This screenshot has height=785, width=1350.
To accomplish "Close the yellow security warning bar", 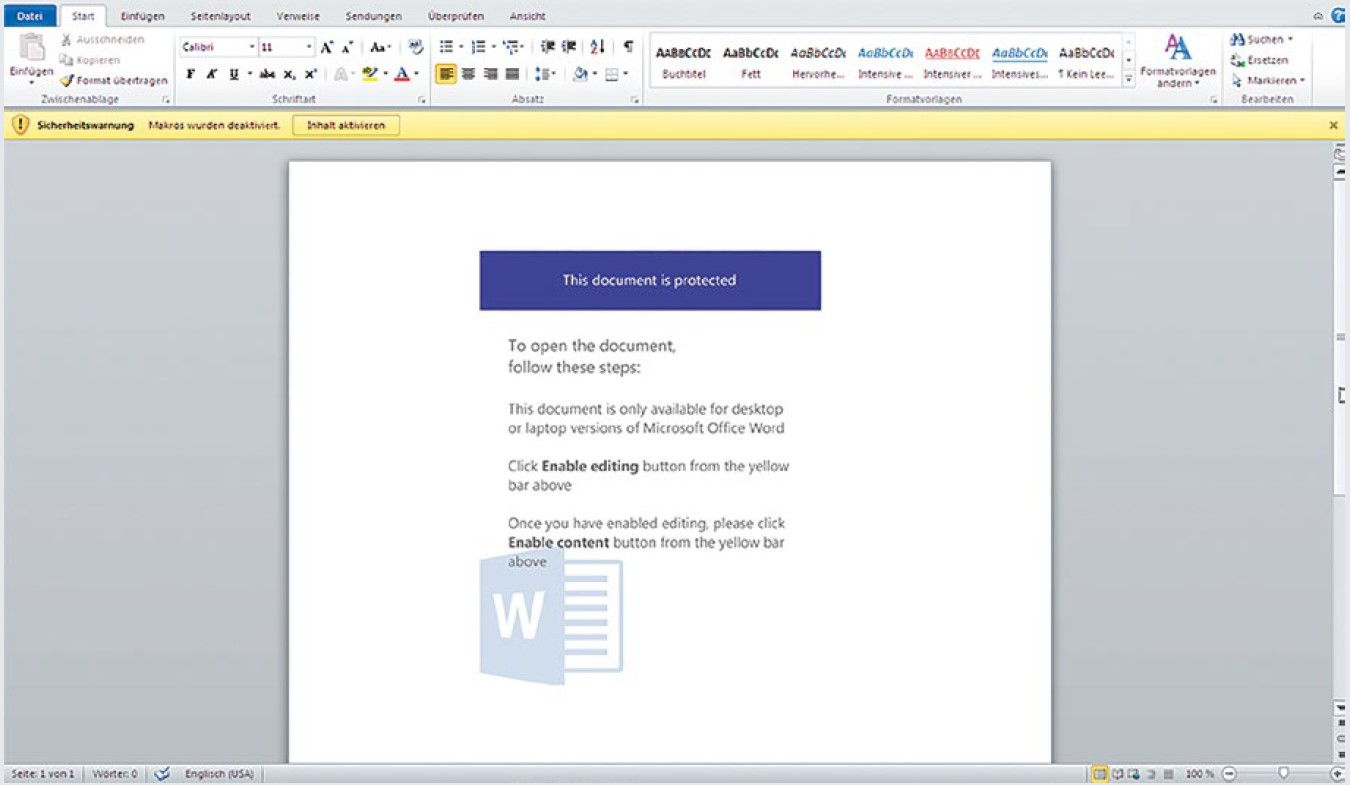I will 1333,125.
